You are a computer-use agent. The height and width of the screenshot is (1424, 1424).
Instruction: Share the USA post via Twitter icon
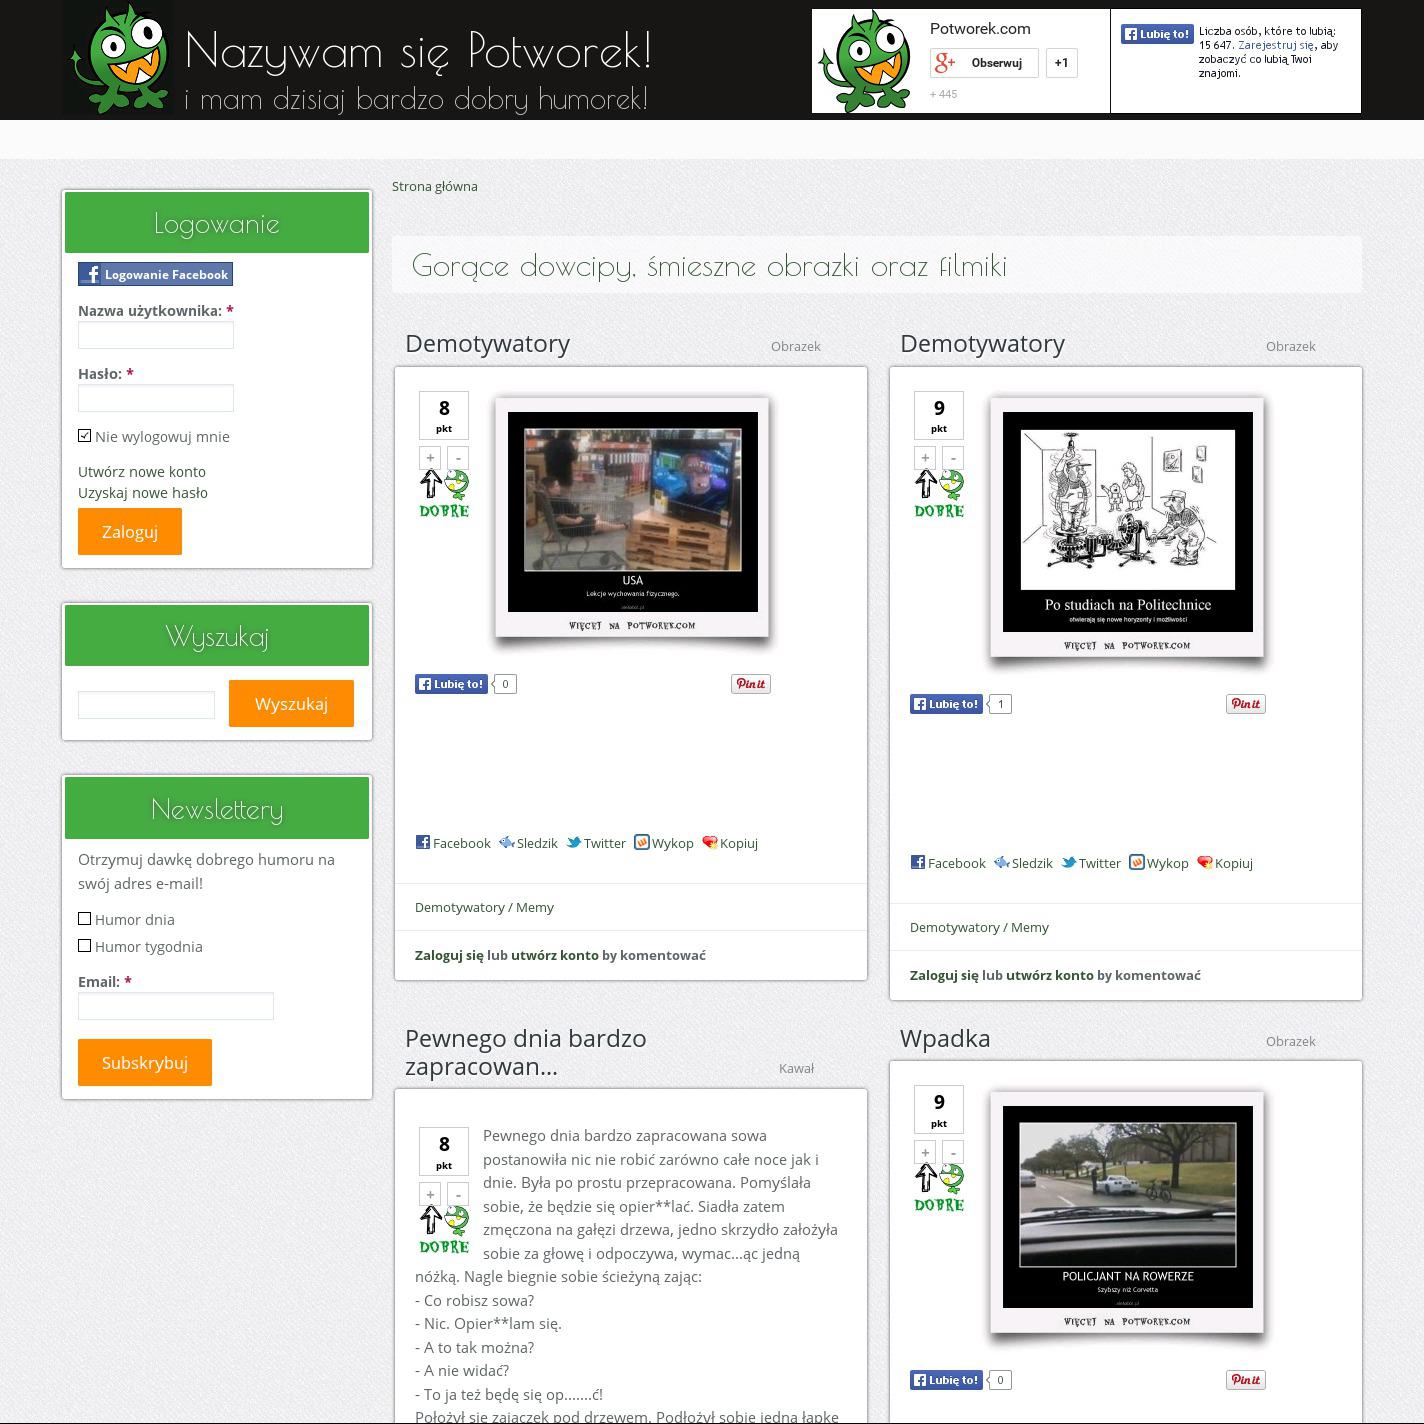click(596, 843)
